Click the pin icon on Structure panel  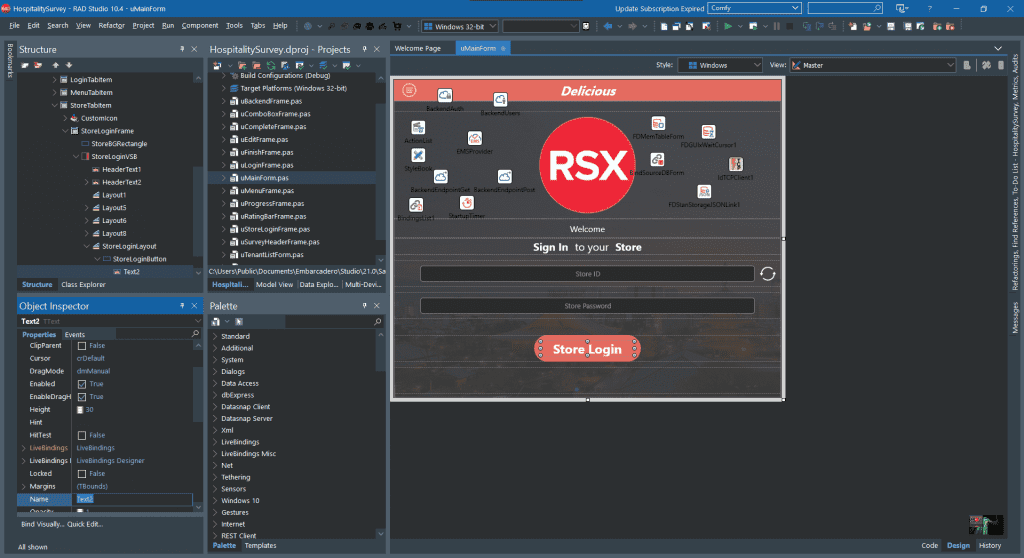click(x=182, y=49)
